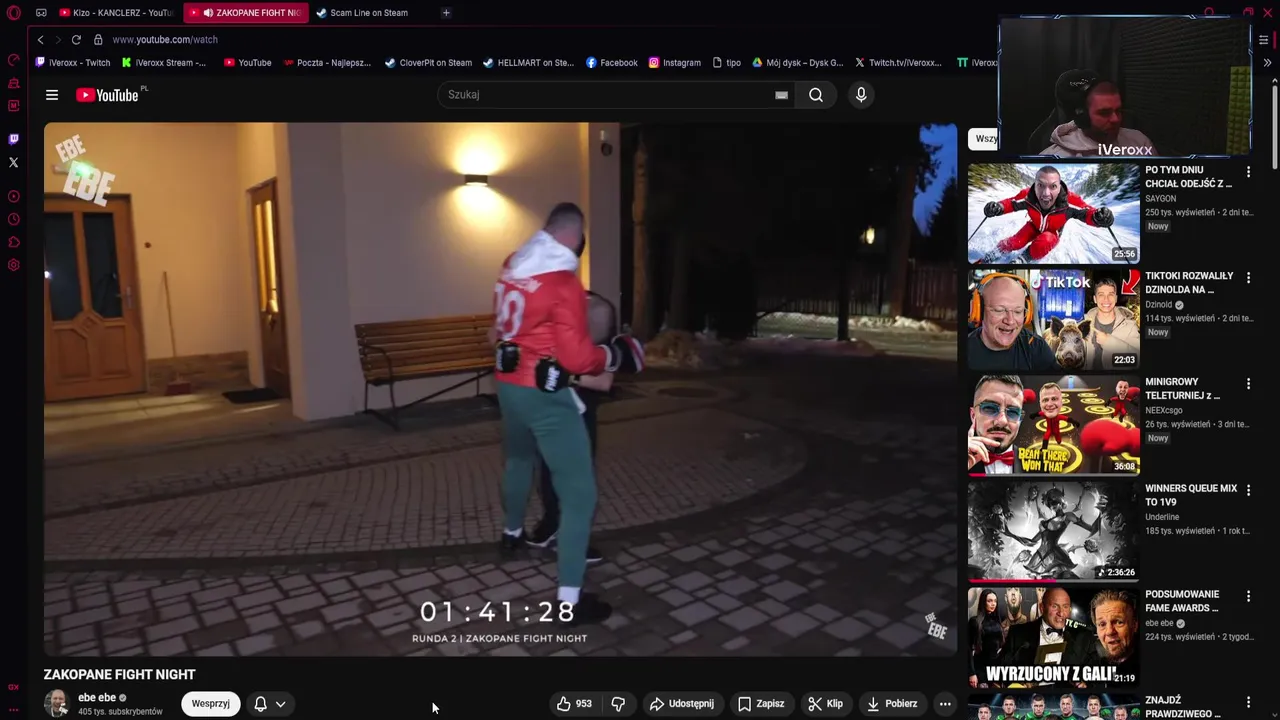
Task: Open iVeroxx - Twitch bookmark
Action: (x=73, y=62)
